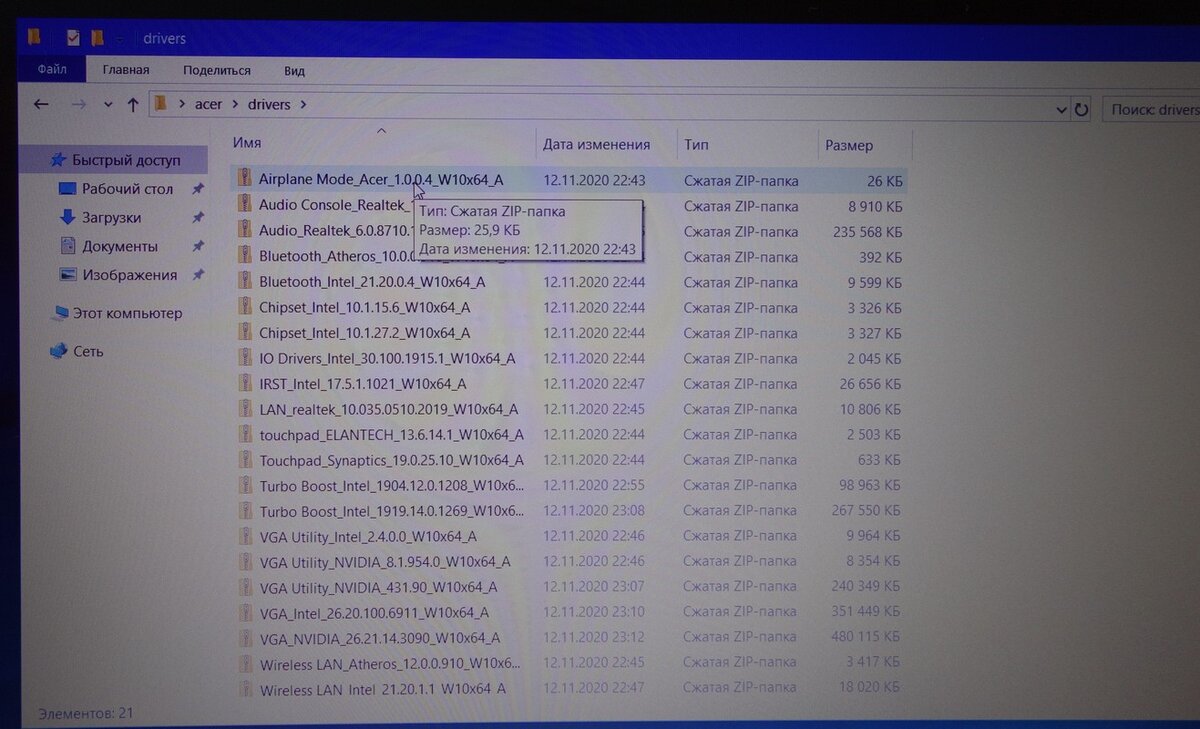Click the folder icon in address bar
This screenshot has height=729, width=1200.
point(161,103)
